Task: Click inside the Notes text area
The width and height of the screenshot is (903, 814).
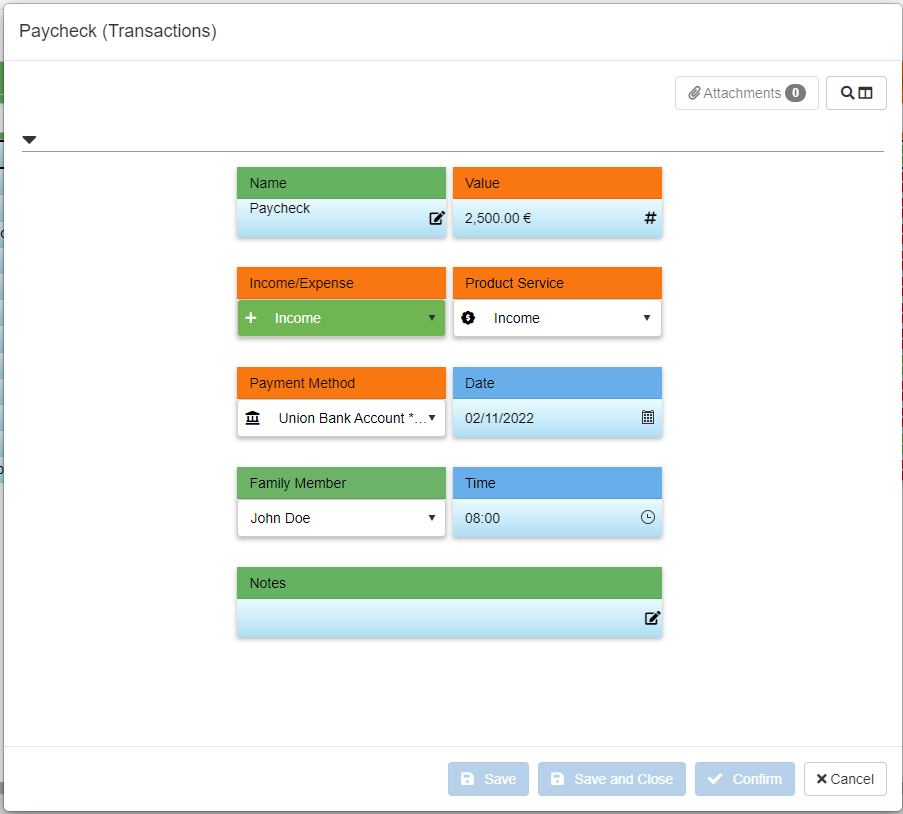Action: [440, 618]
